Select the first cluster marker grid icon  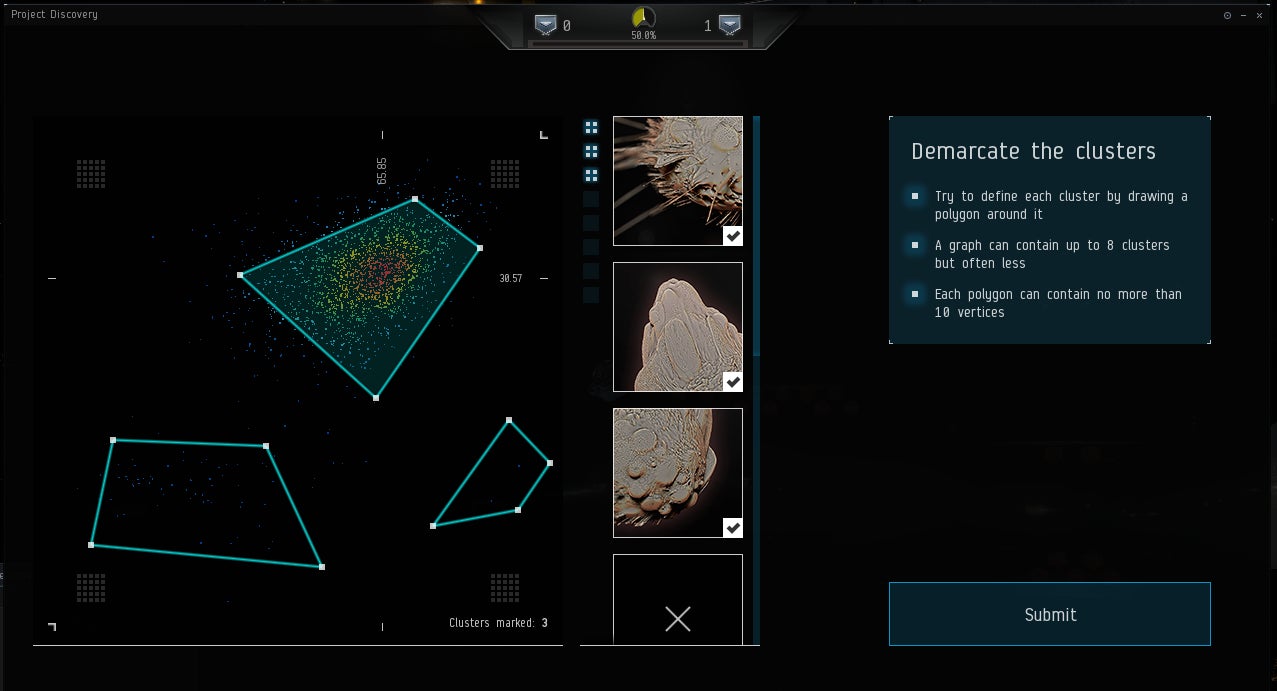pos(591,127)
